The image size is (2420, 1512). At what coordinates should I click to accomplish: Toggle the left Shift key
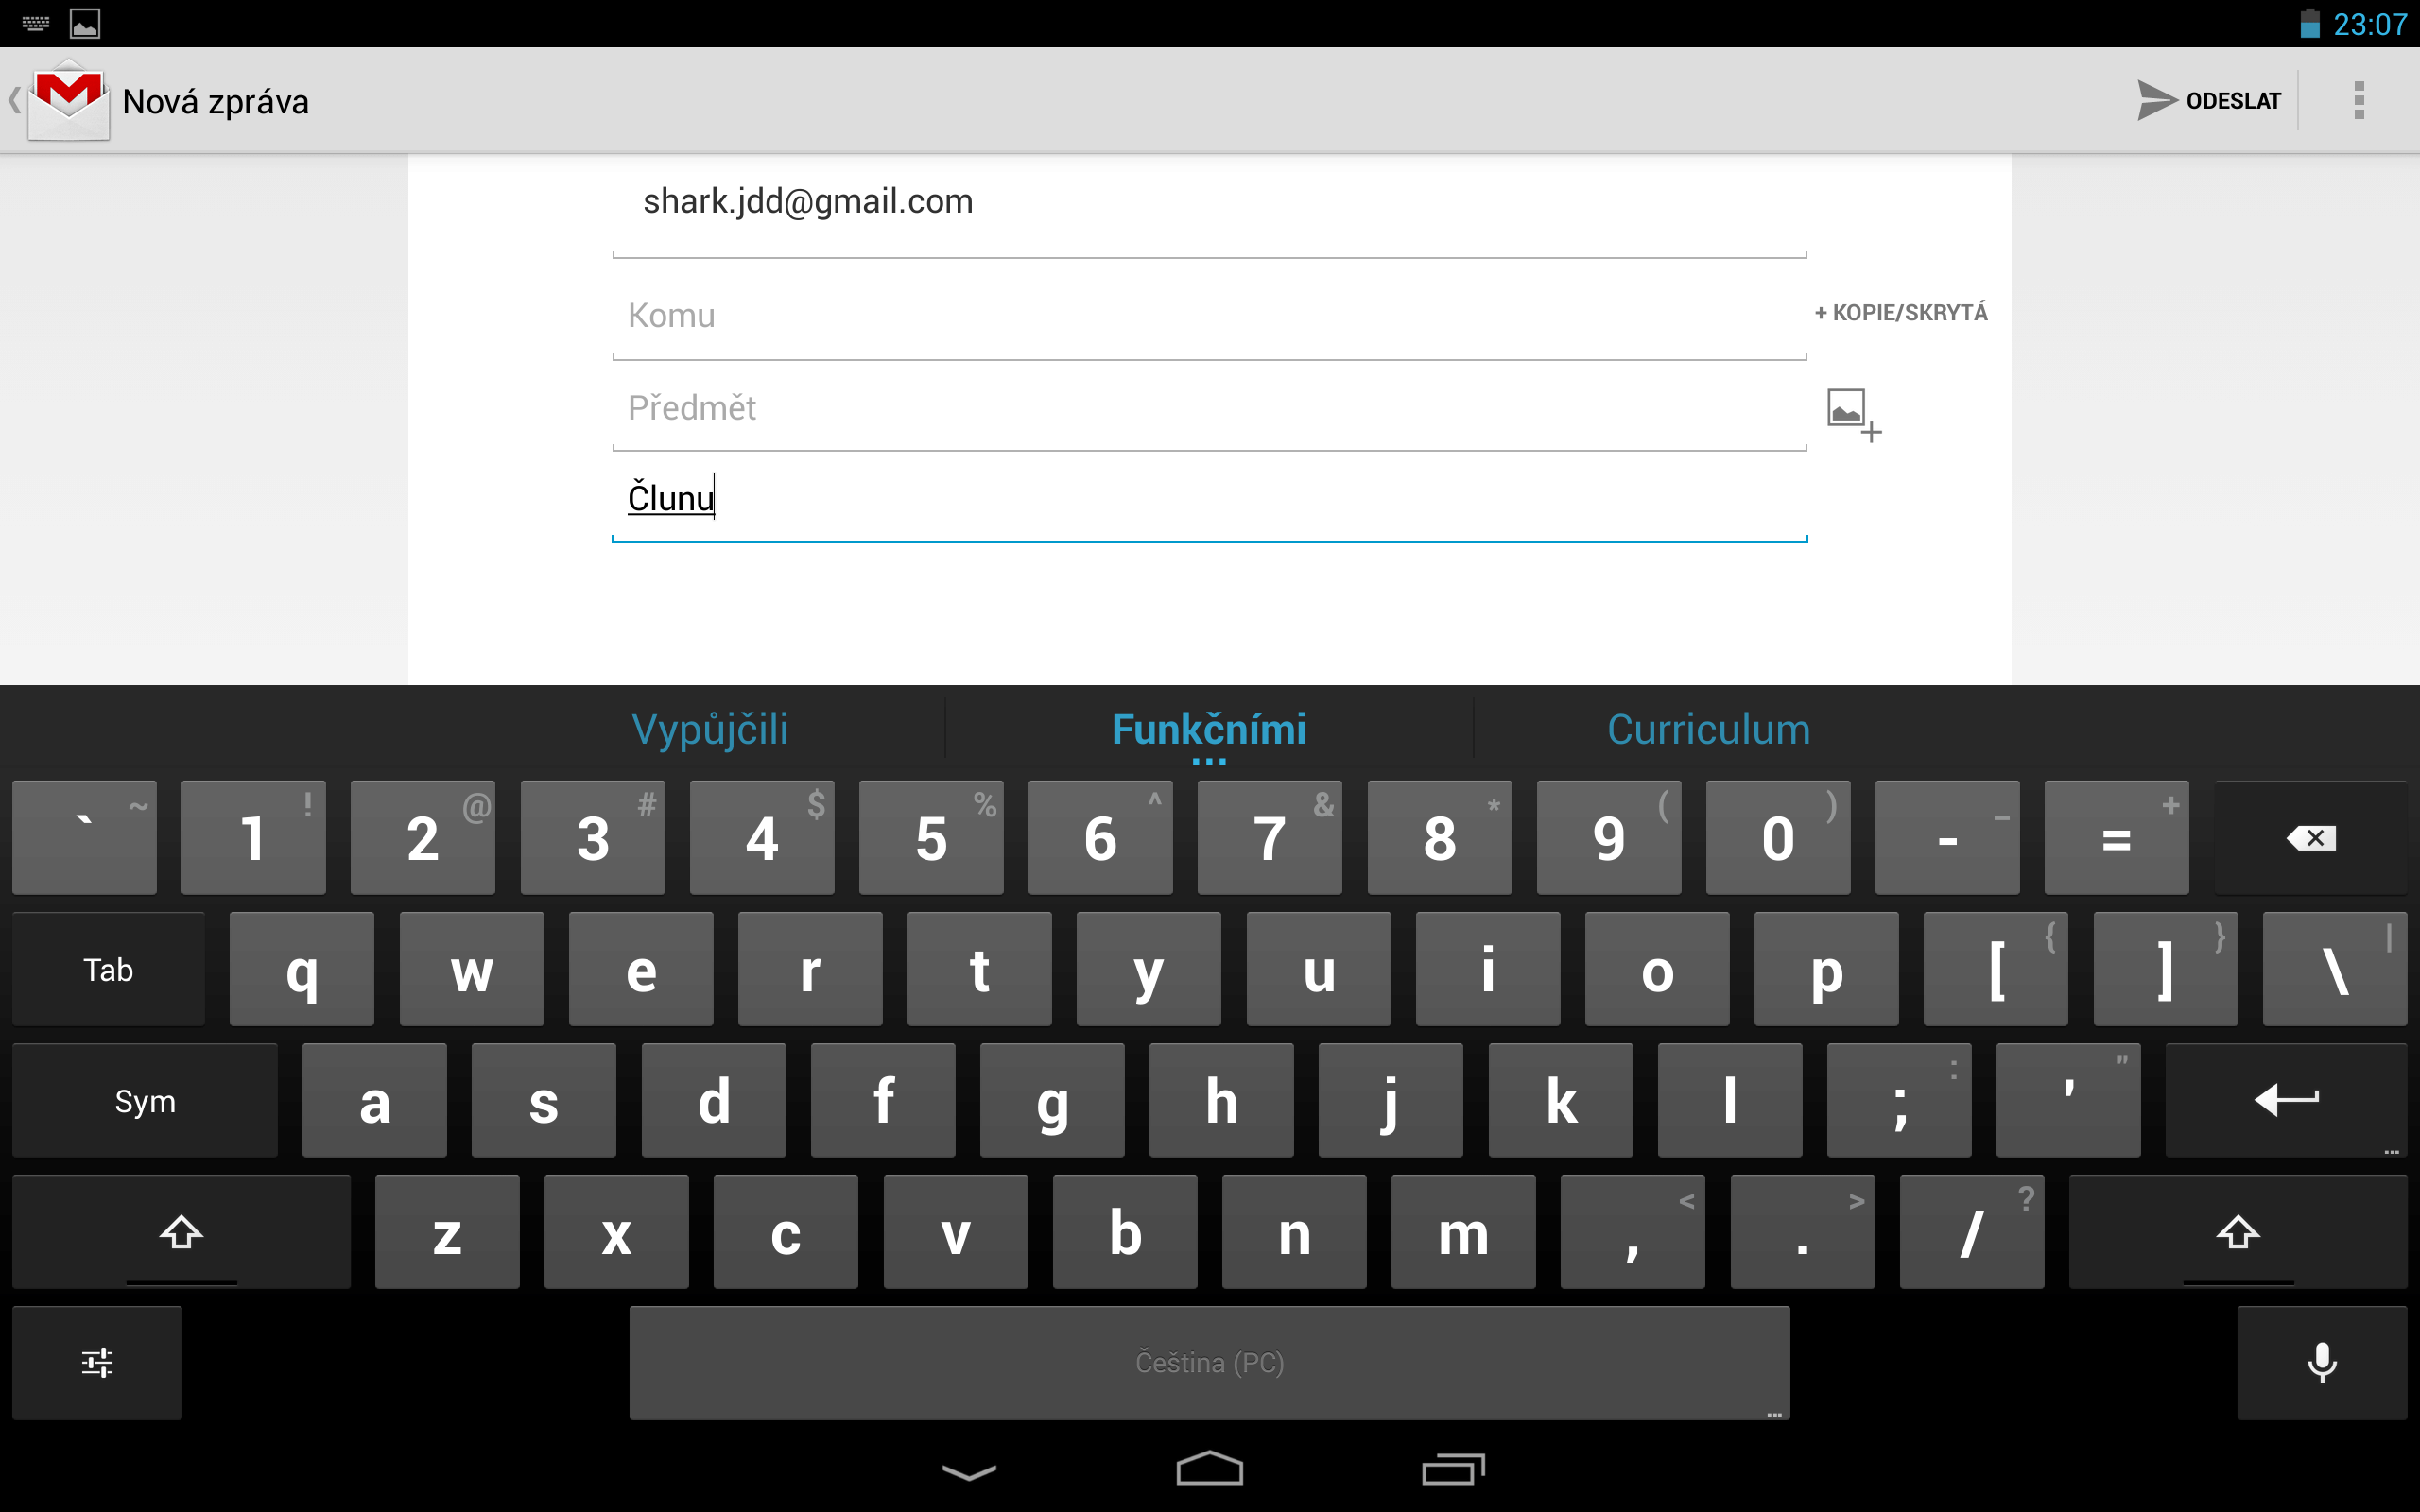pos(181,1231)
